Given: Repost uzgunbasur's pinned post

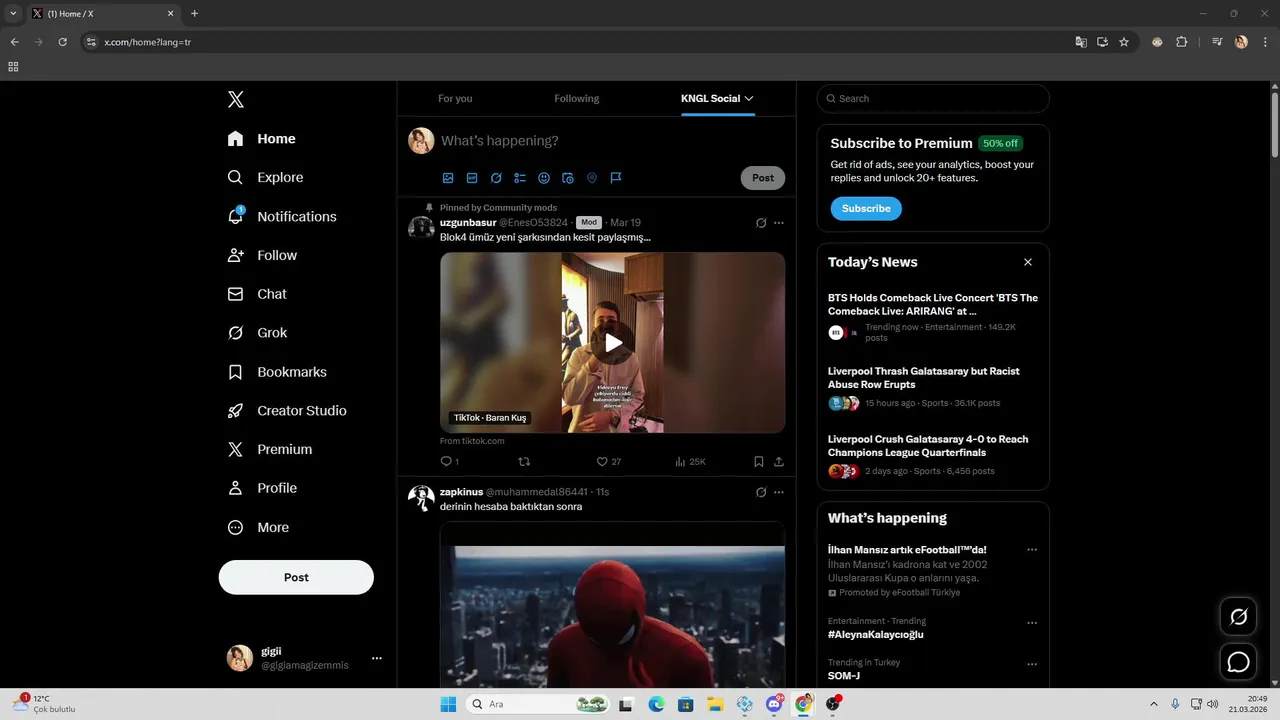Looking at the screenshot, I should [524, 462].
